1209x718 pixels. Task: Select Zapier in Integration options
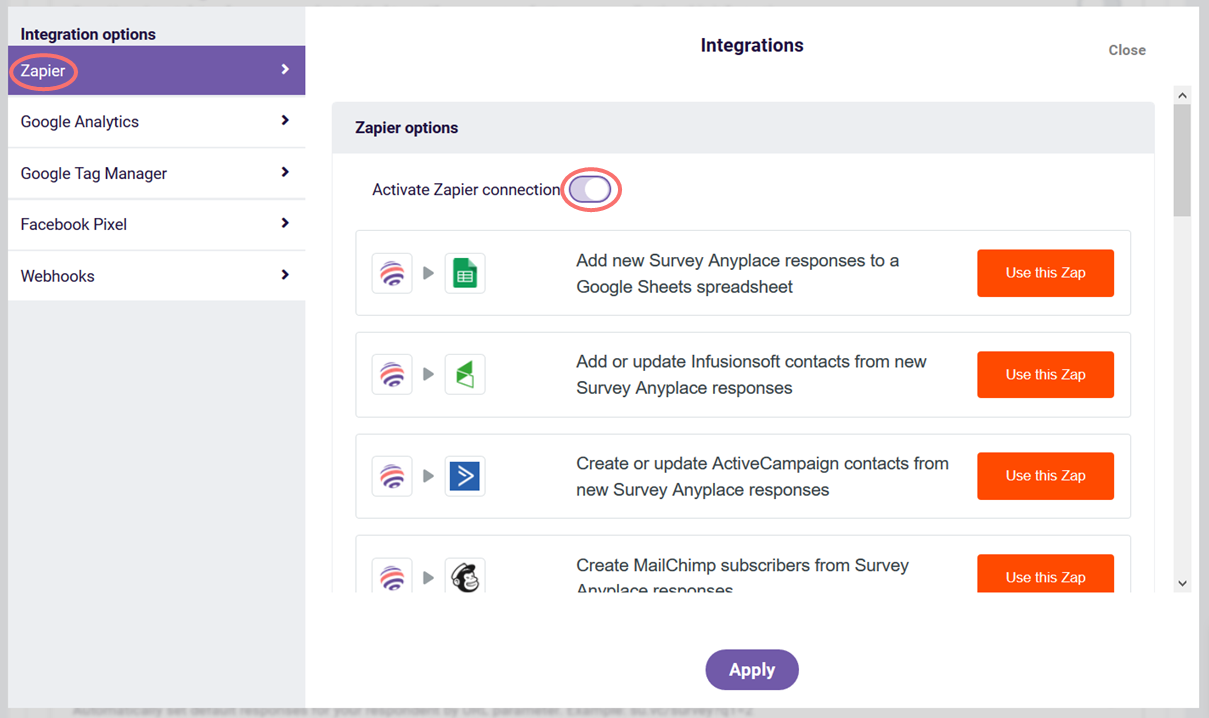(156, 70)
